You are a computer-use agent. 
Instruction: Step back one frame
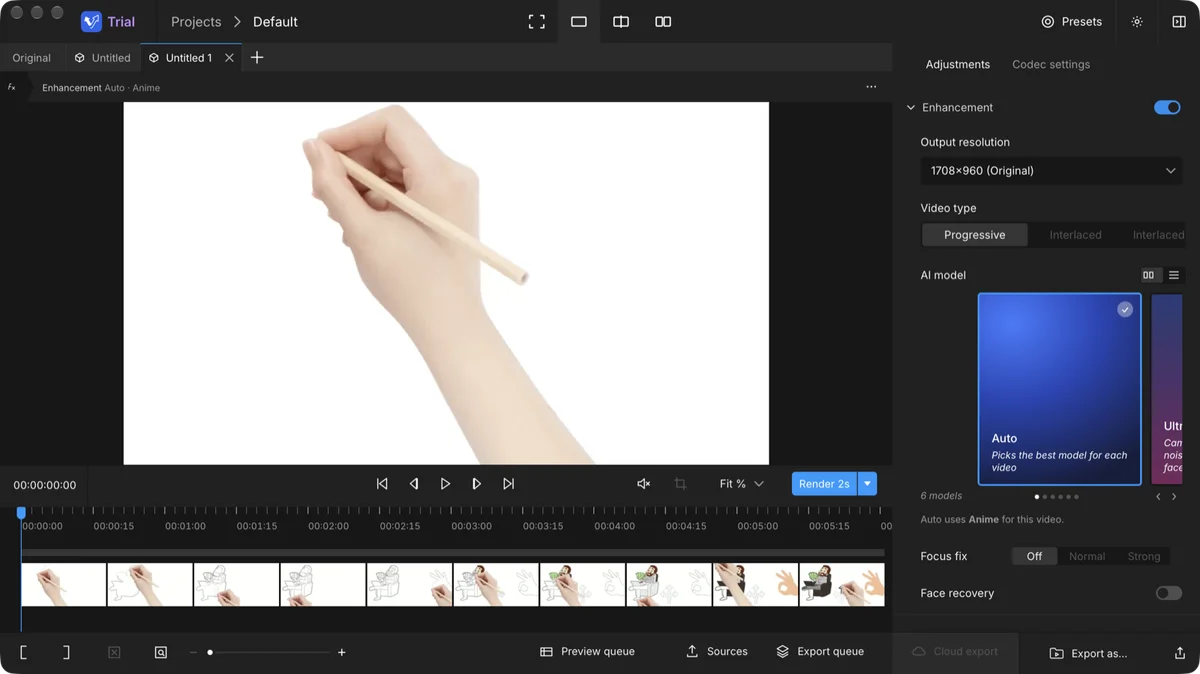414,484
